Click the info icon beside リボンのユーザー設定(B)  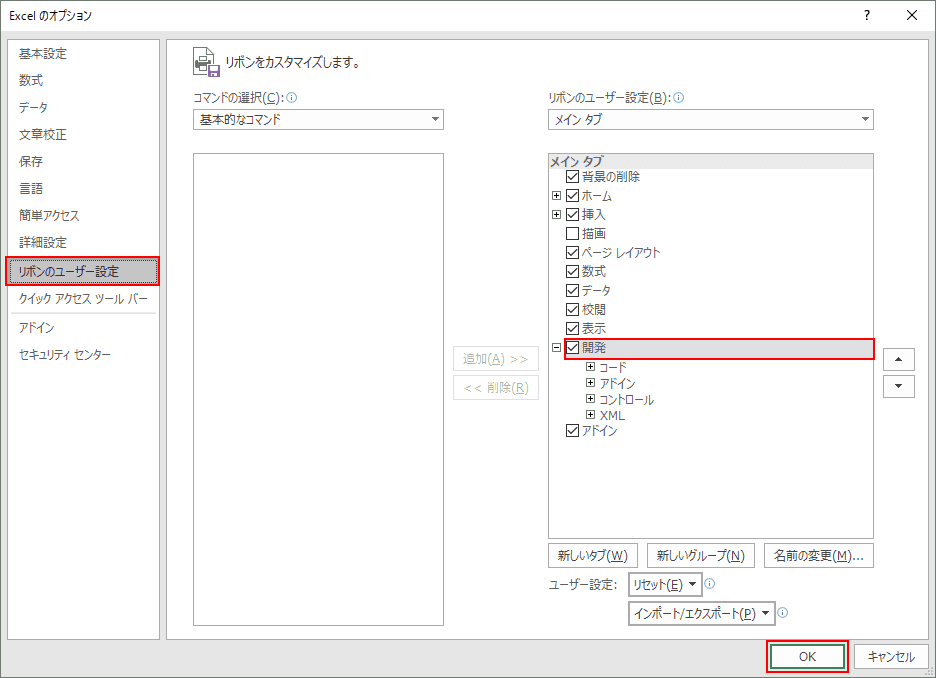tap(679, 97)
